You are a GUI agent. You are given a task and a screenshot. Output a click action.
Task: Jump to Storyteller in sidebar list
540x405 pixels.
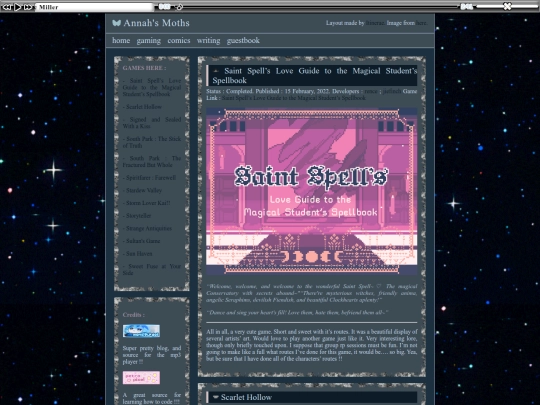137,216
